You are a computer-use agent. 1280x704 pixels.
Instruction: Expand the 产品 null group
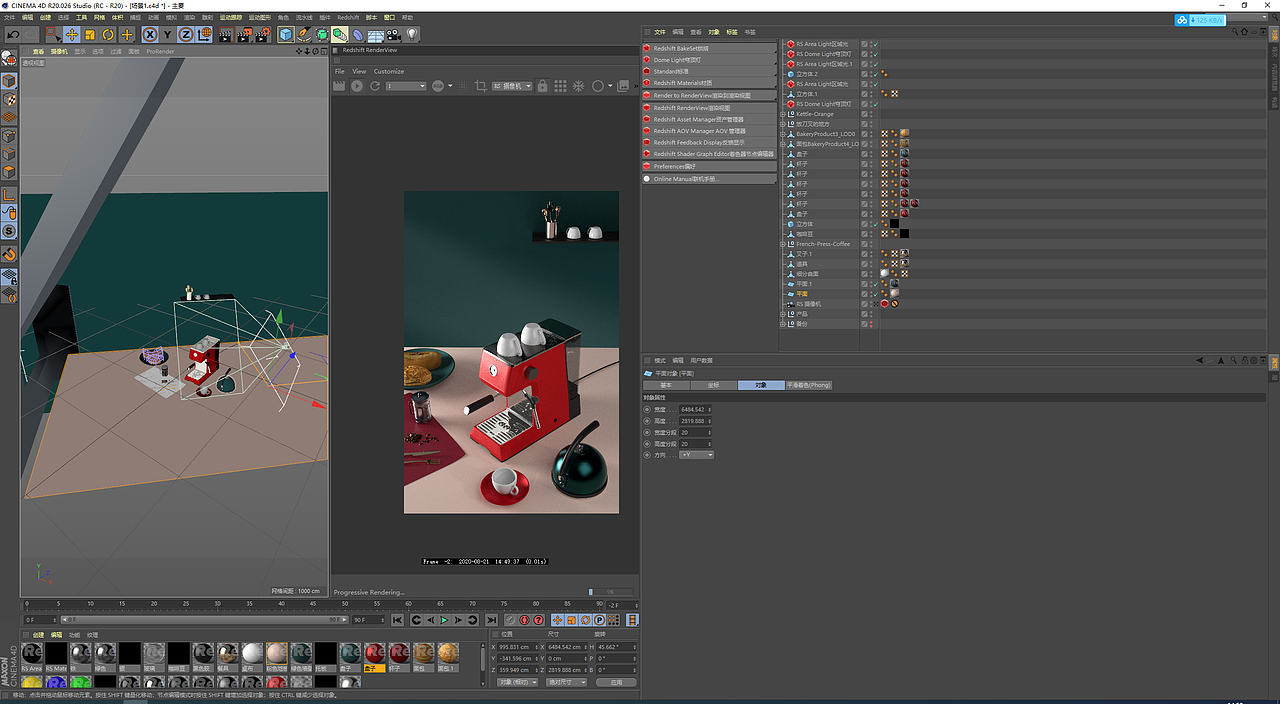click(783, 314)
